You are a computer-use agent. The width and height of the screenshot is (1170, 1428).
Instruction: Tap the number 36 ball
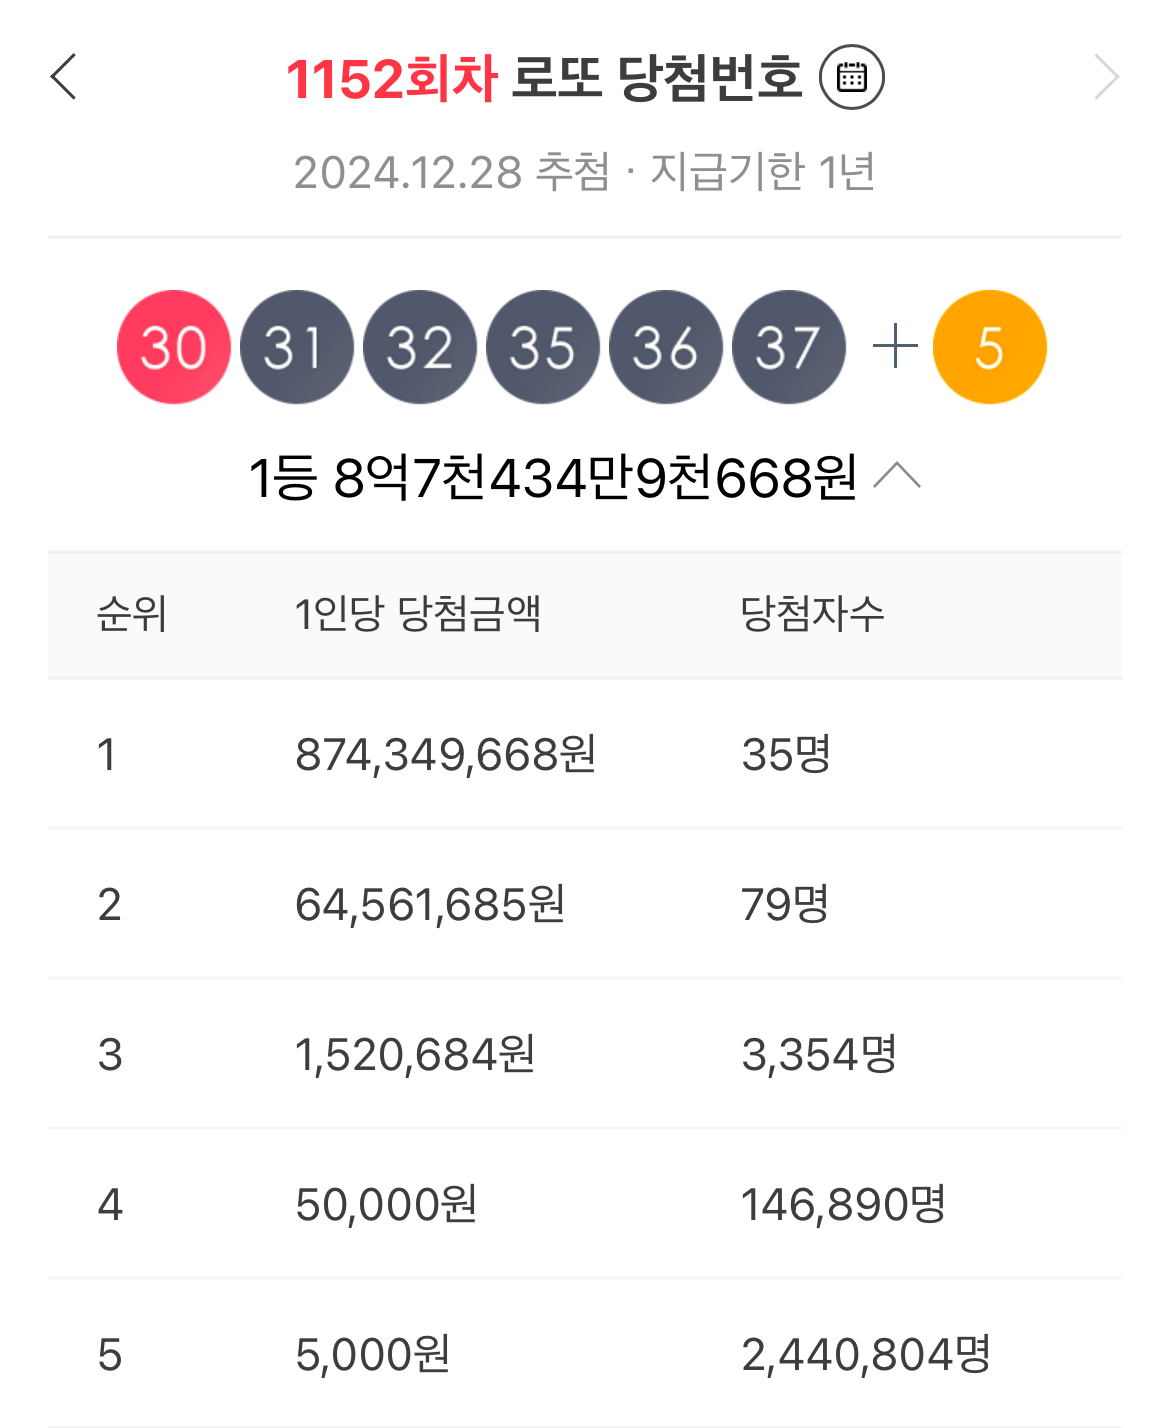click(666, 347)
